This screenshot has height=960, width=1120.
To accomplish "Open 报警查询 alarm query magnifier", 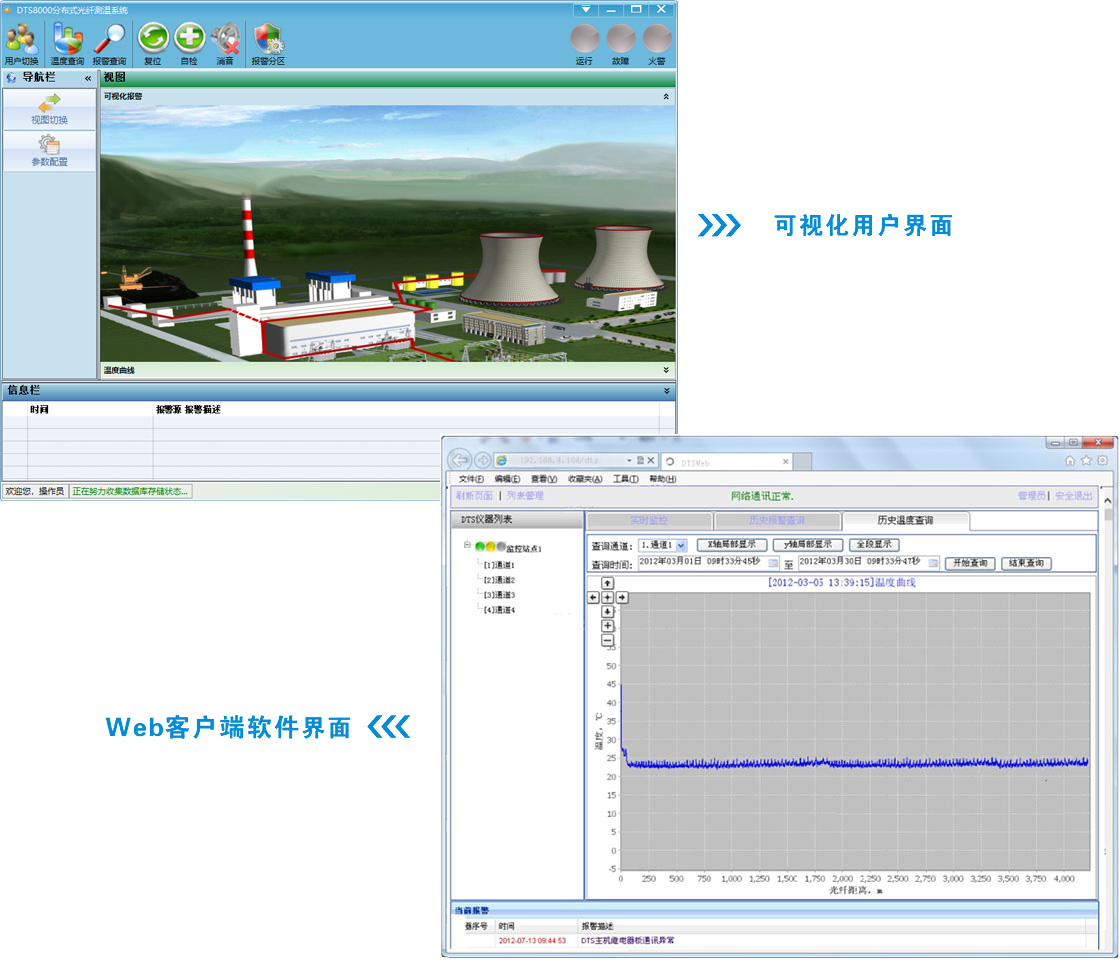I will (x=109, y=42).
